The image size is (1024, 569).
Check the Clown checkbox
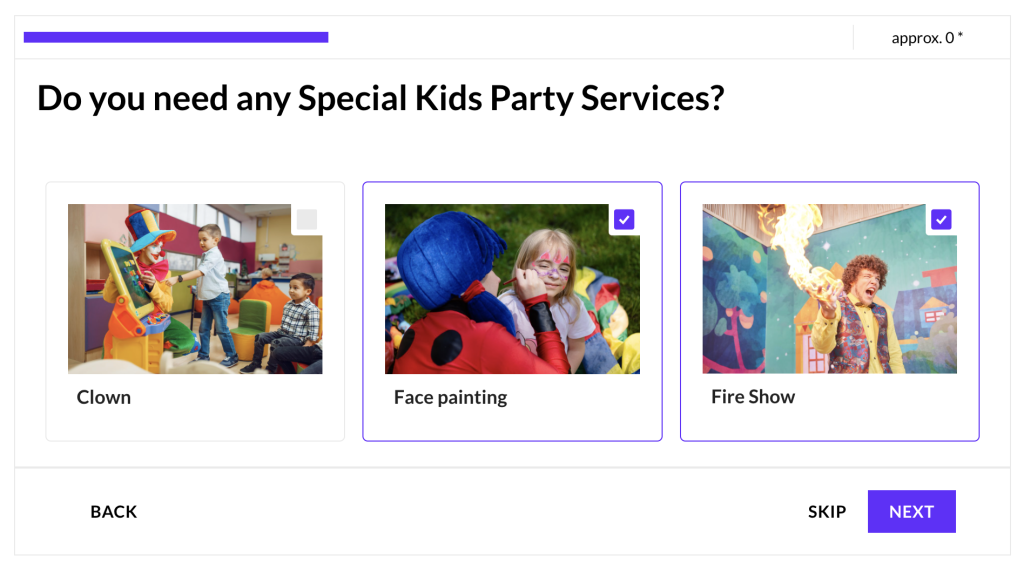click(307, 220)
